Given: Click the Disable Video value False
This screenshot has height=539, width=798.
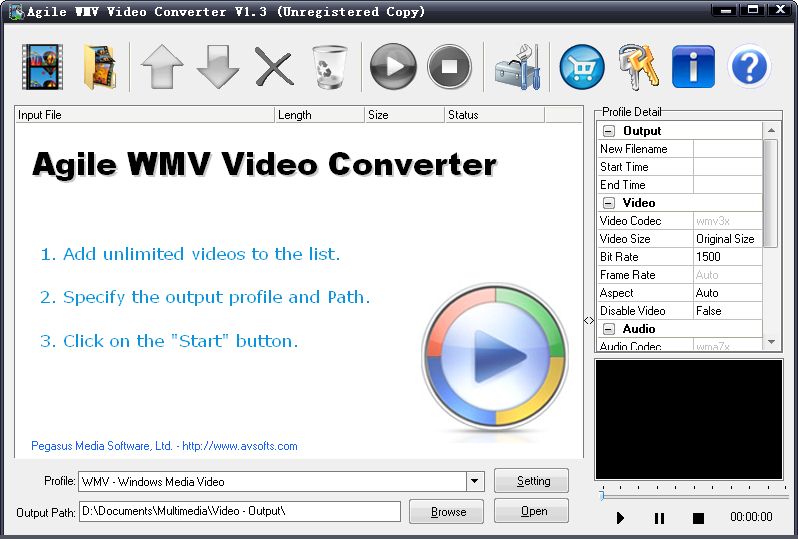Looking at the screenshot, I should 728,310.
